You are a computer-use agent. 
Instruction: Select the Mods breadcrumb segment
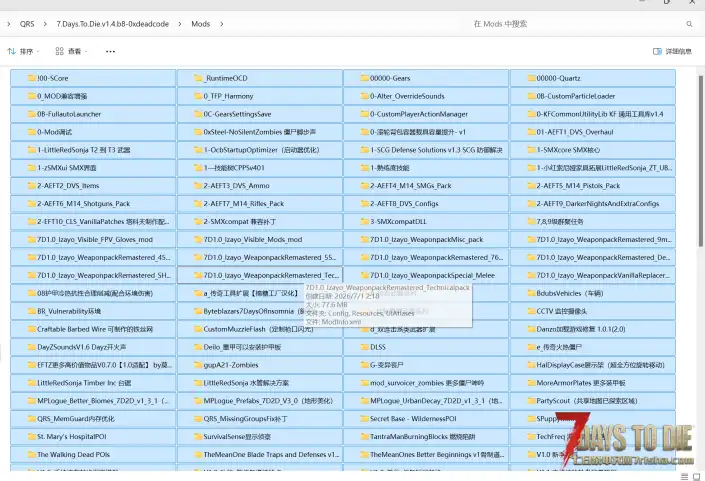click(x=201, y=24)
